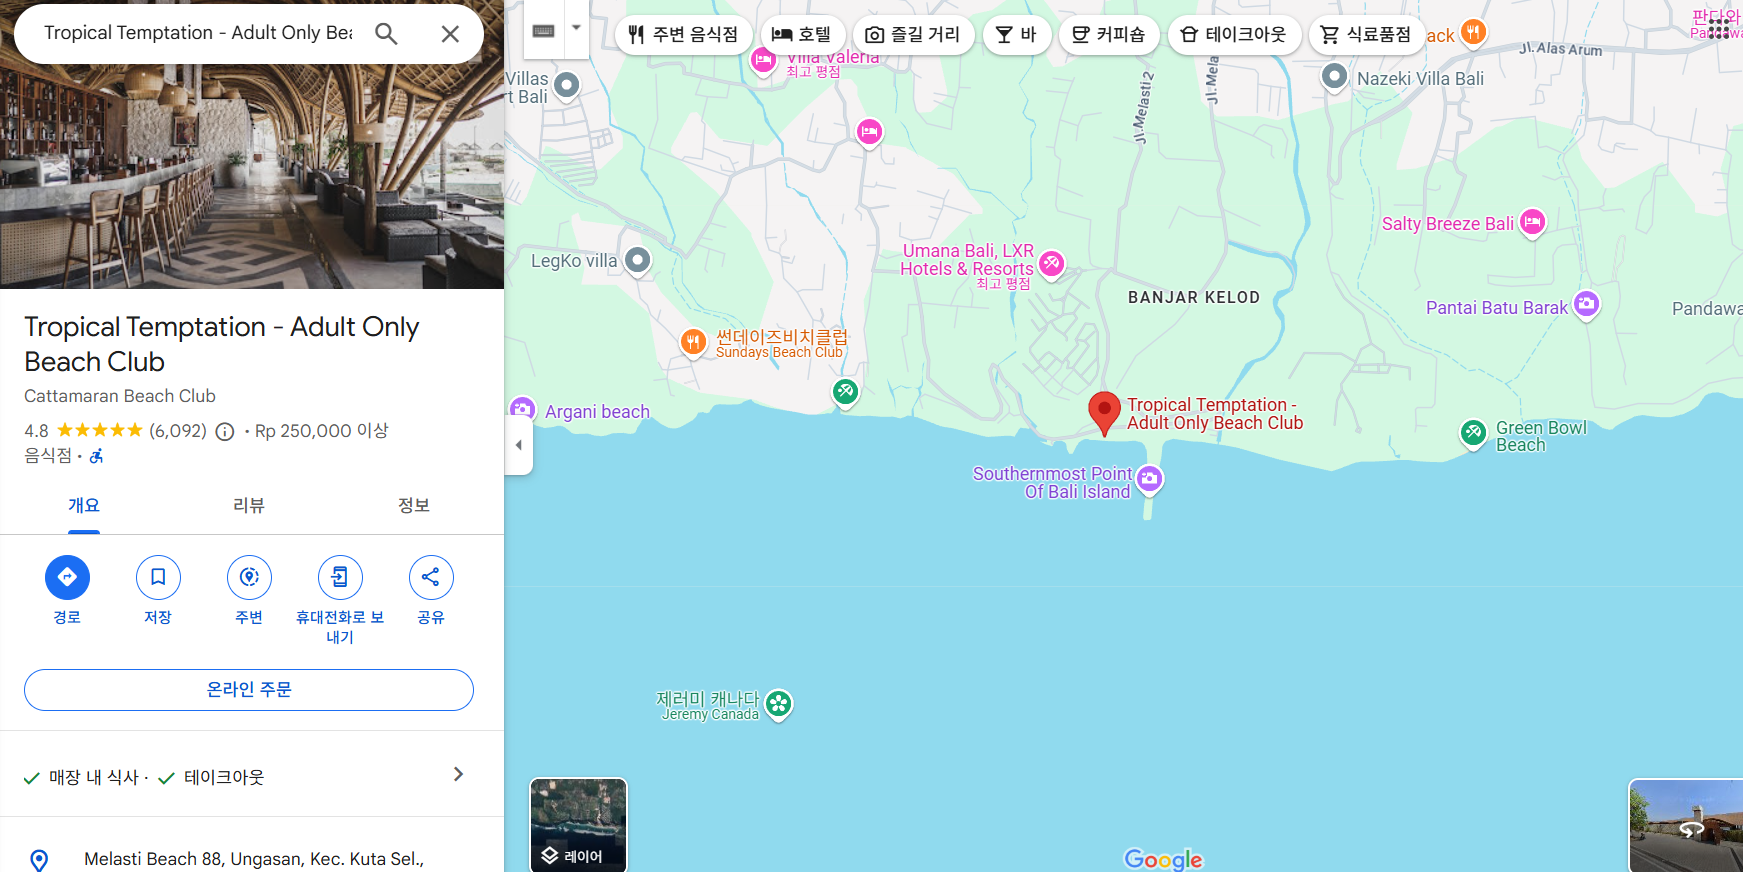The image size is (1743, 872).
Task: Click the Argani beach camera marker
Action: pyautogui.click(x=521, y=409)
